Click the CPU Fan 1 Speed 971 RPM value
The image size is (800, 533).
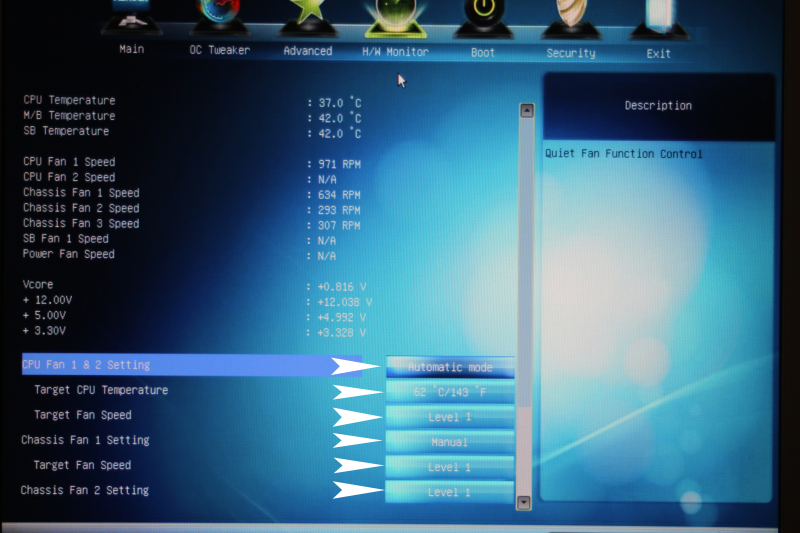339,164
